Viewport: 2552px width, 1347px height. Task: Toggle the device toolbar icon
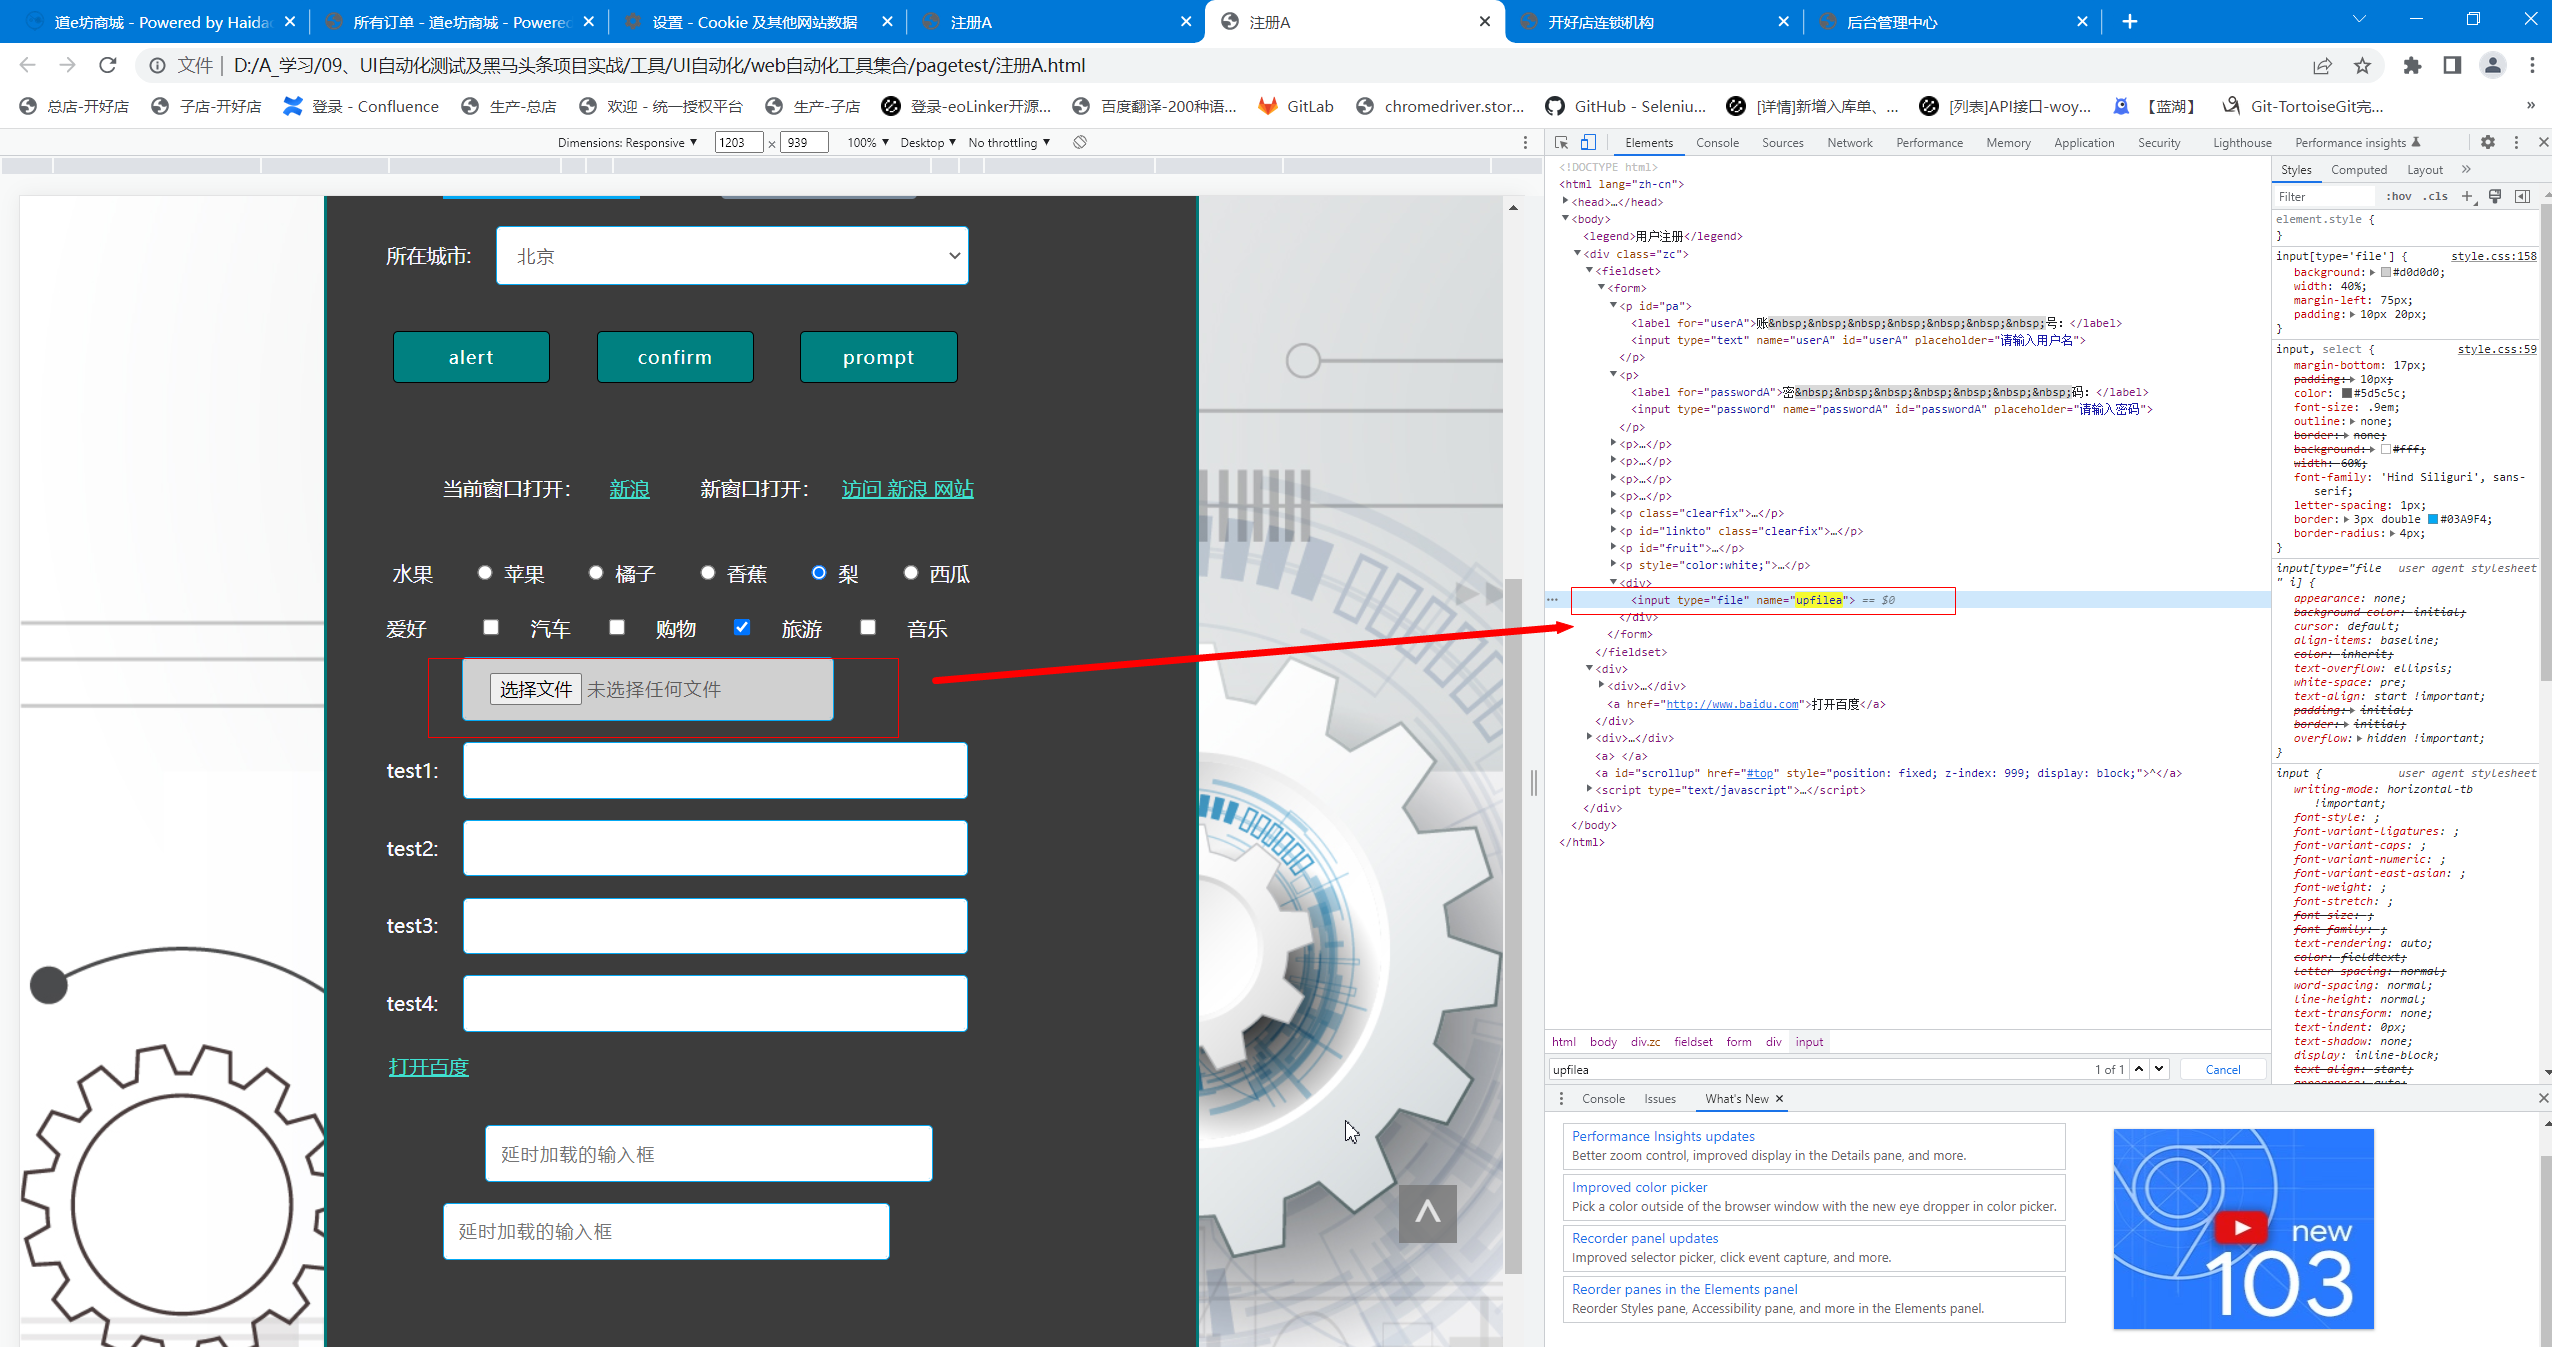[1588, 142]
